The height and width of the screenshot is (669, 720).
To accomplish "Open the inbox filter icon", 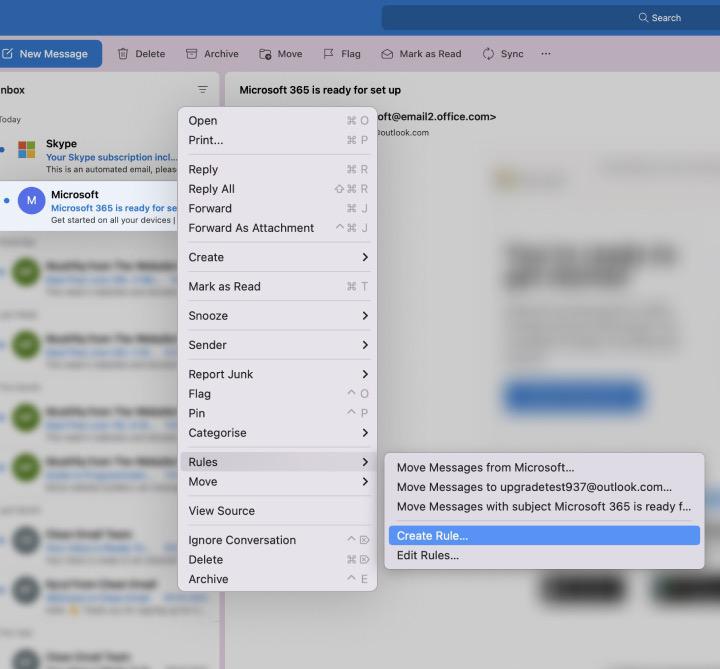I will (203, 90).
